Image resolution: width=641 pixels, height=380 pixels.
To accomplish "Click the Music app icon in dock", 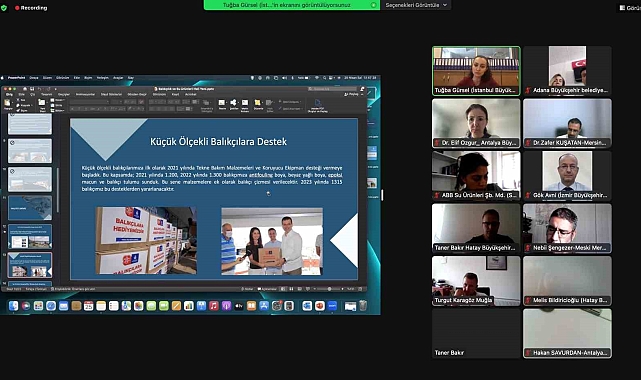I will pos(213,306).
